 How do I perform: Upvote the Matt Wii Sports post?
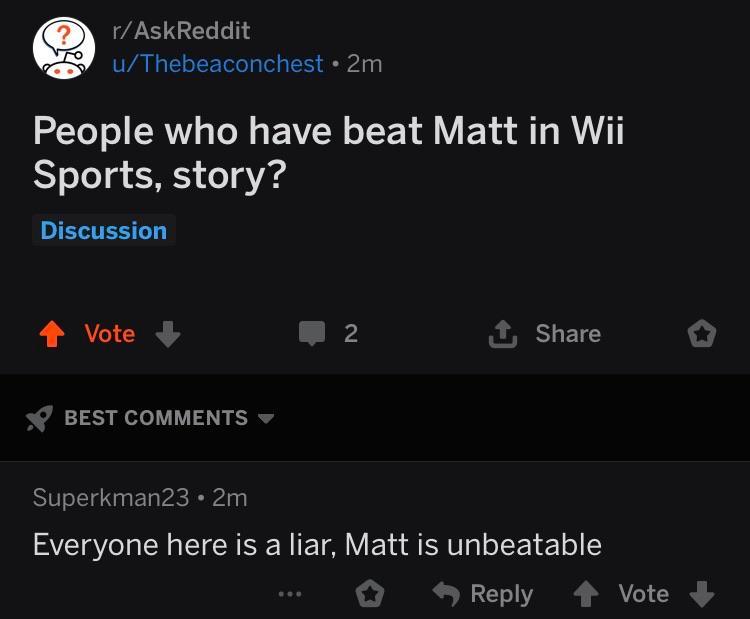[x=50, y=334]
